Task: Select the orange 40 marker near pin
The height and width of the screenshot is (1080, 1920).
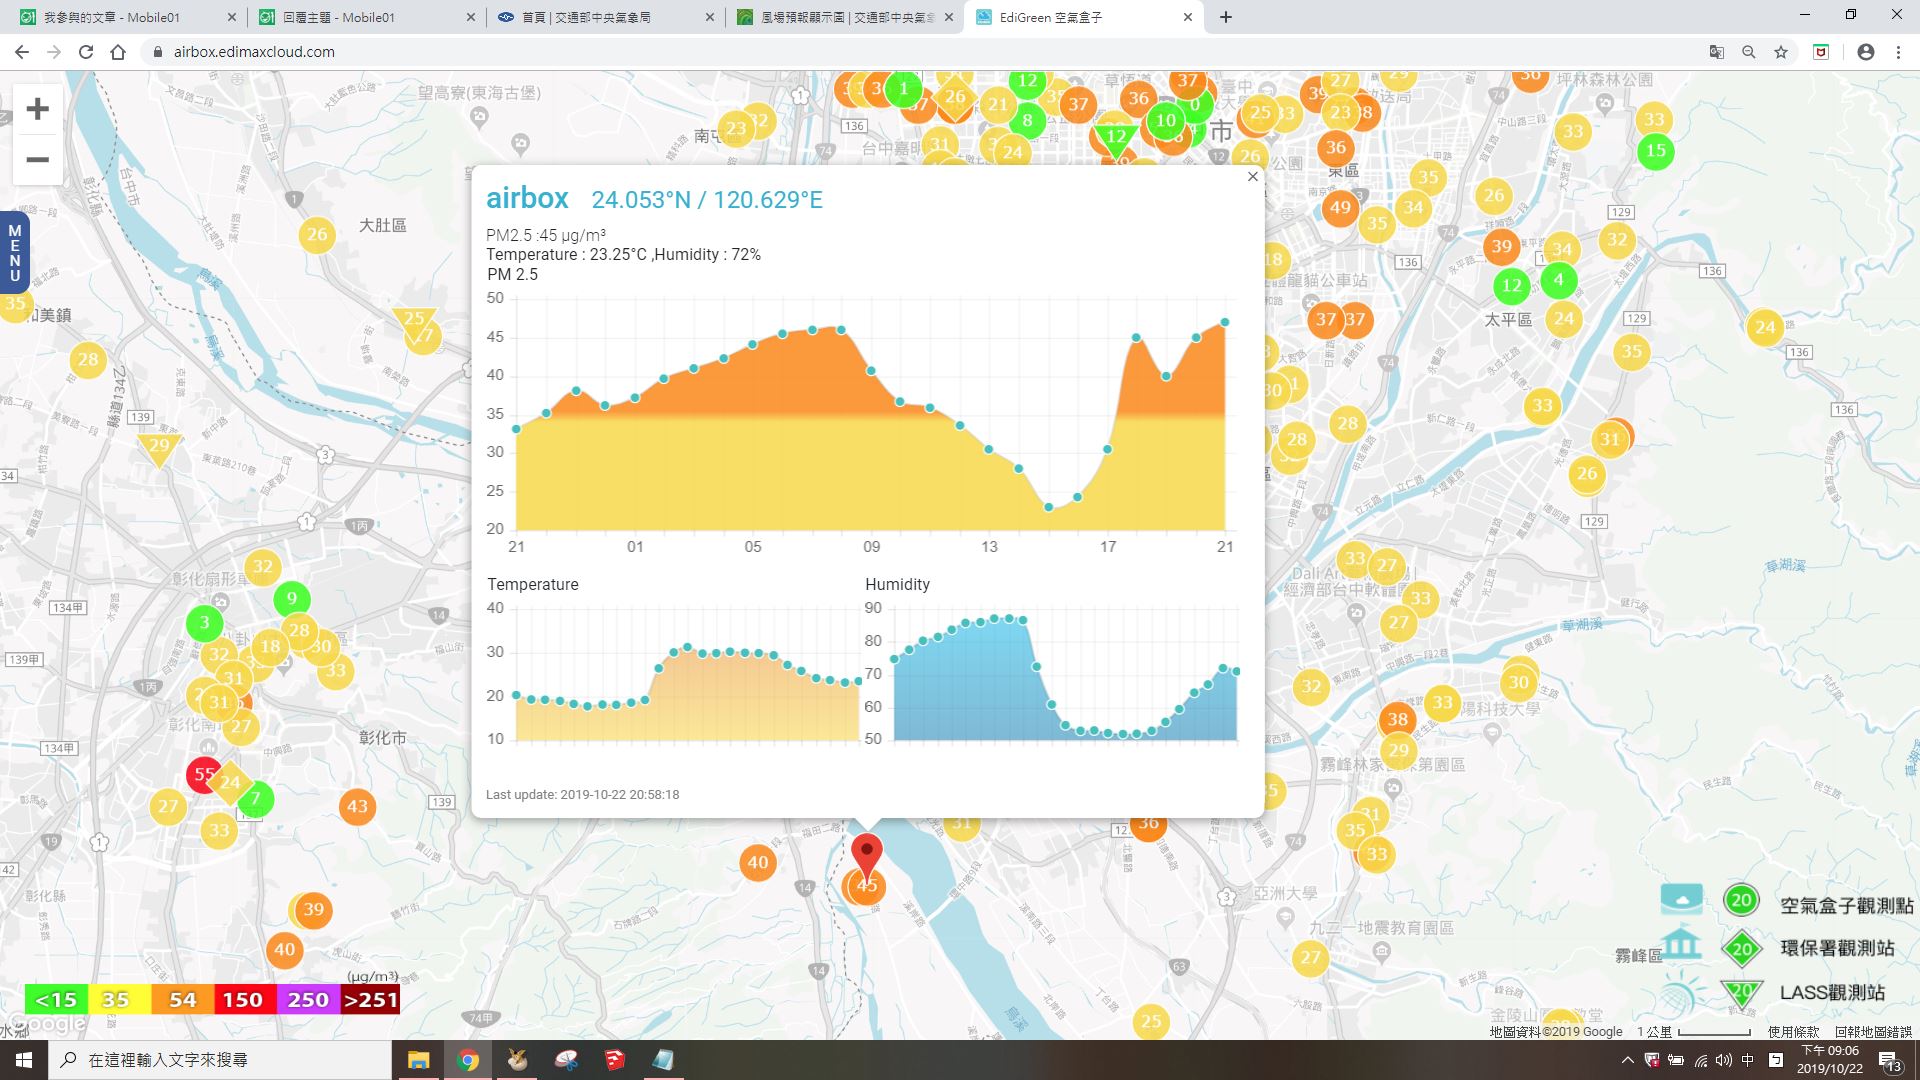Action: point(758,862)
